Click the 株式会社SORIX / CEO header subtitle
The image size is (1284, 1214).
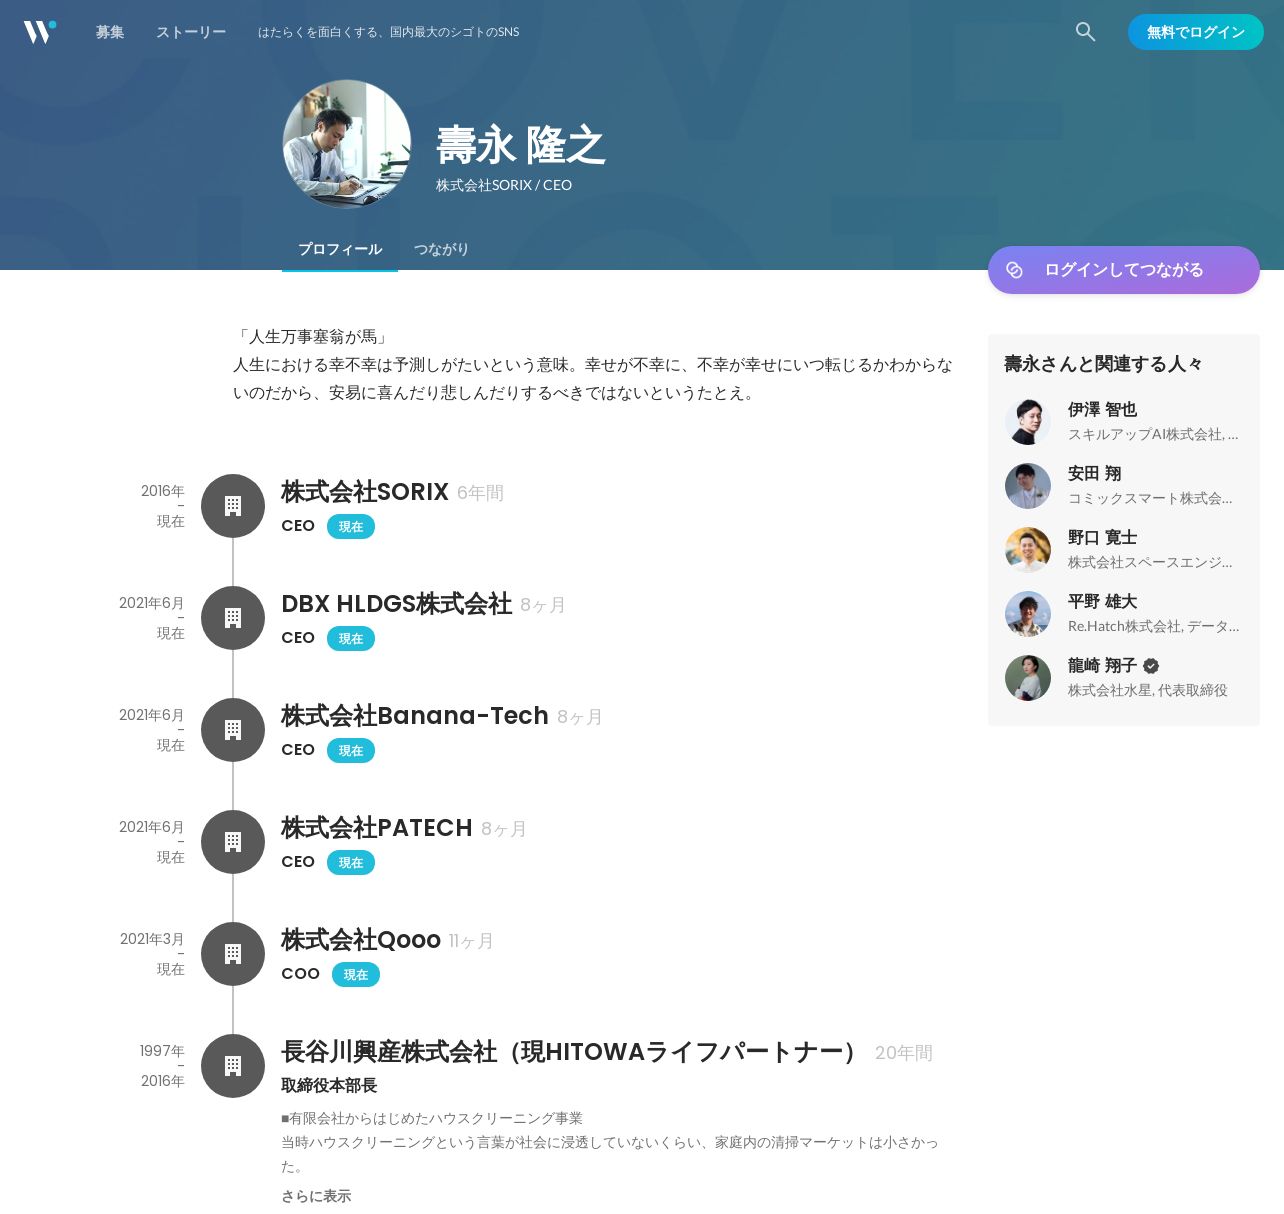point(504,185)
